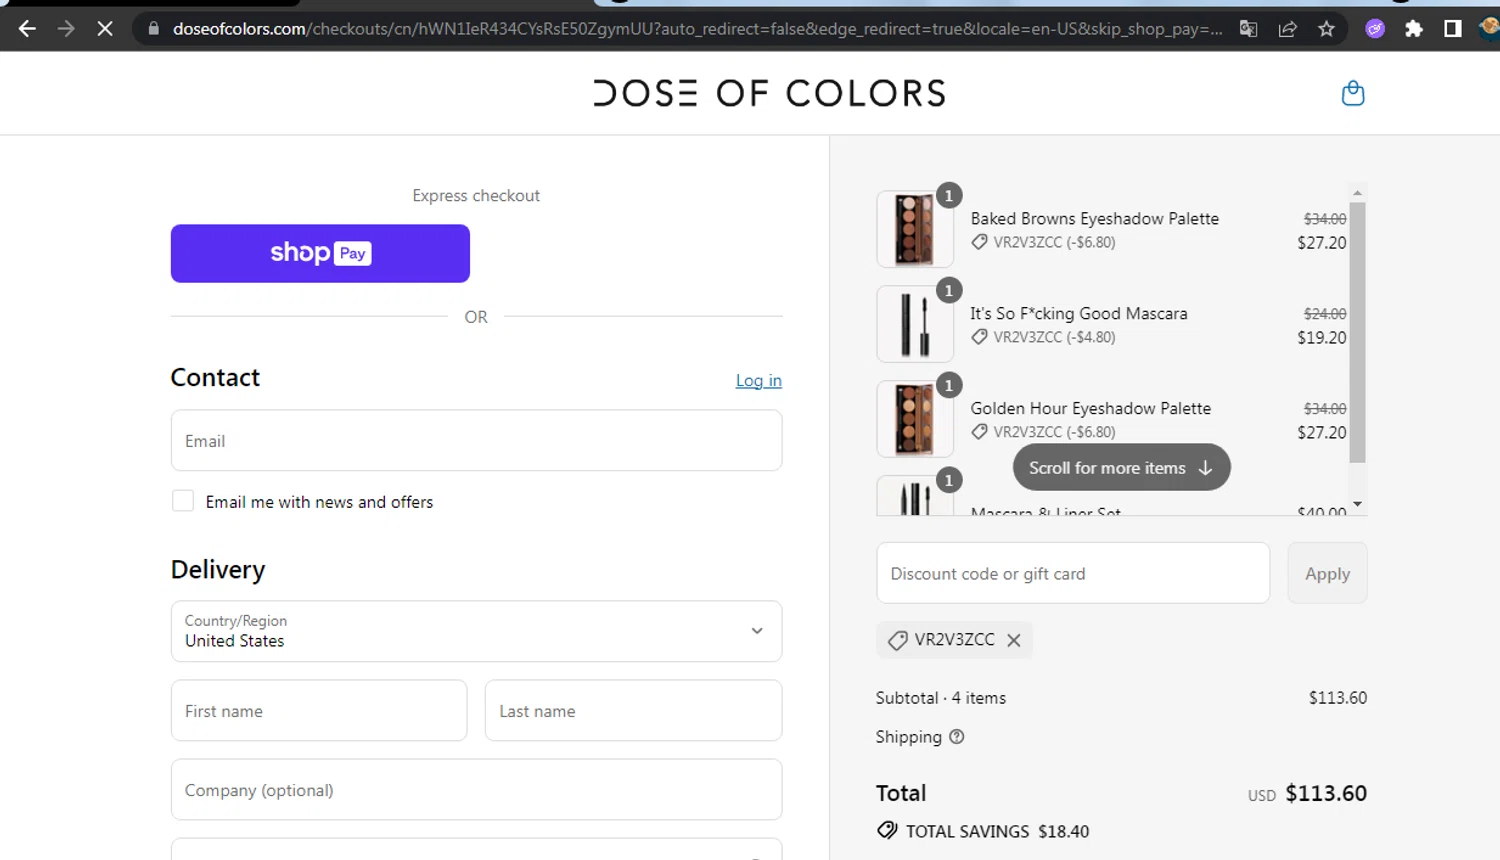Screen dimensions: 1500x860
Task: Go back with the browser back arrow
Action: [x=27, y=29]
